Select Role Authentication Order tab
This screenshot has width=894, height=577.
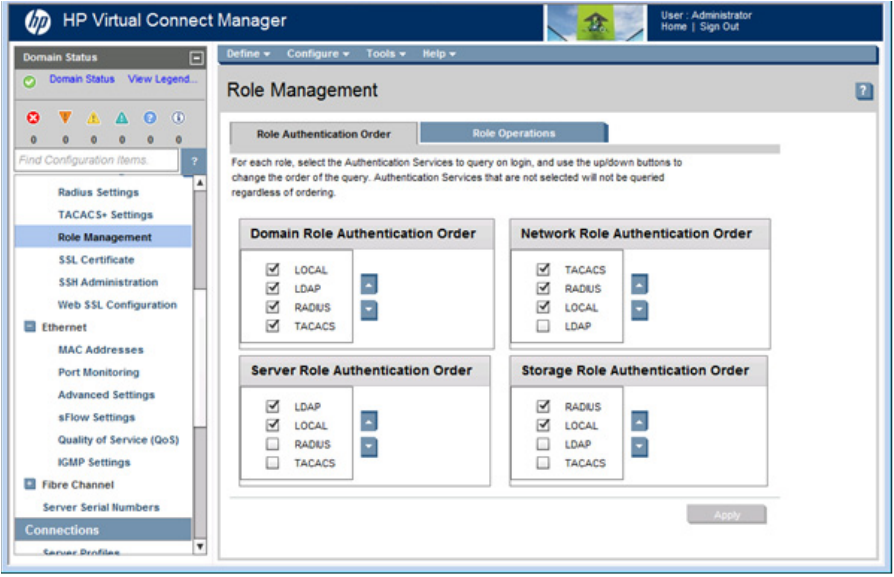tap(323, 134)
